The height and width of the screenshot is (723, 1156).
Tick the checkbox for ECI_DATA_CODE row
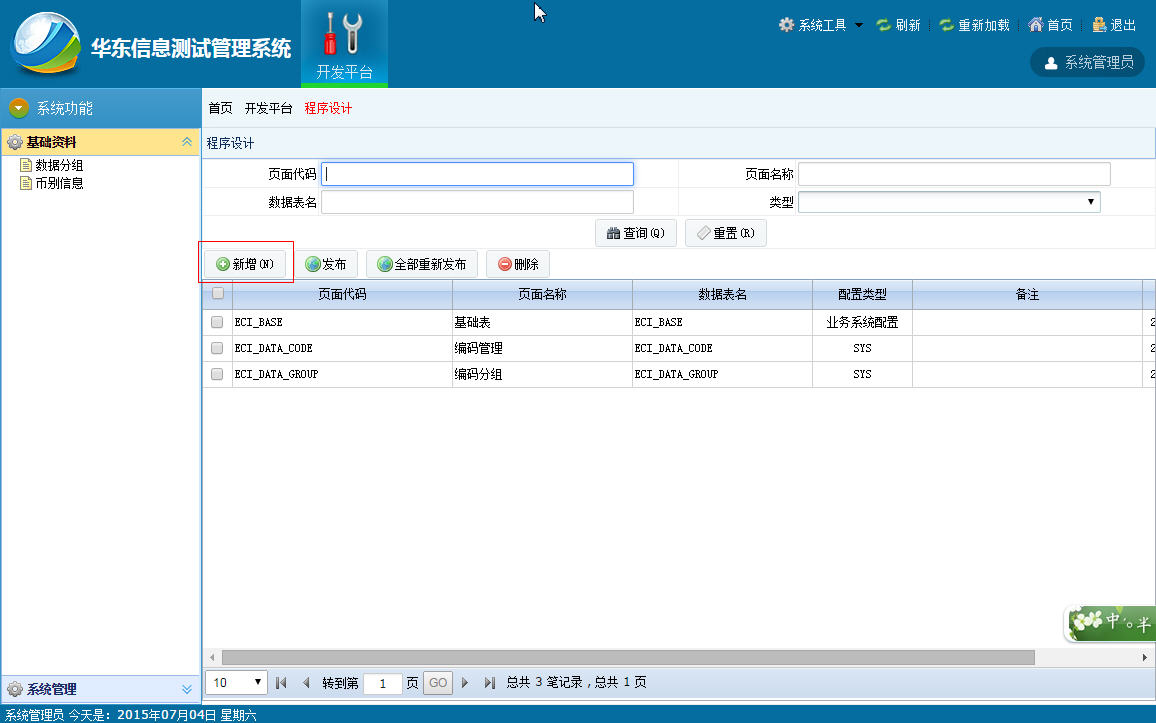[x=217, y=348]
